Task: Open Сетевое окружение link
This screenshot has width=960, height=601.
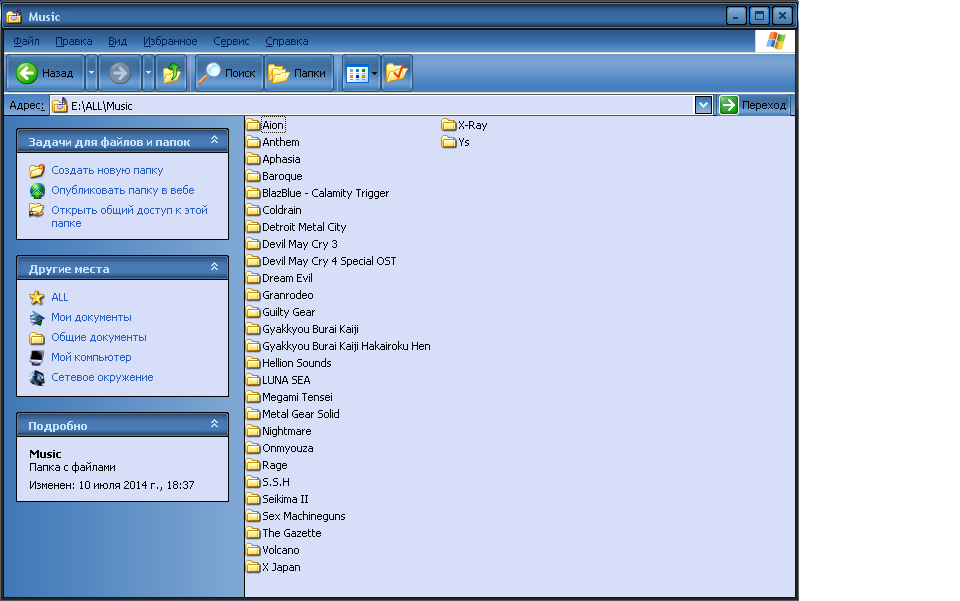Action: [x=102, y=378]
